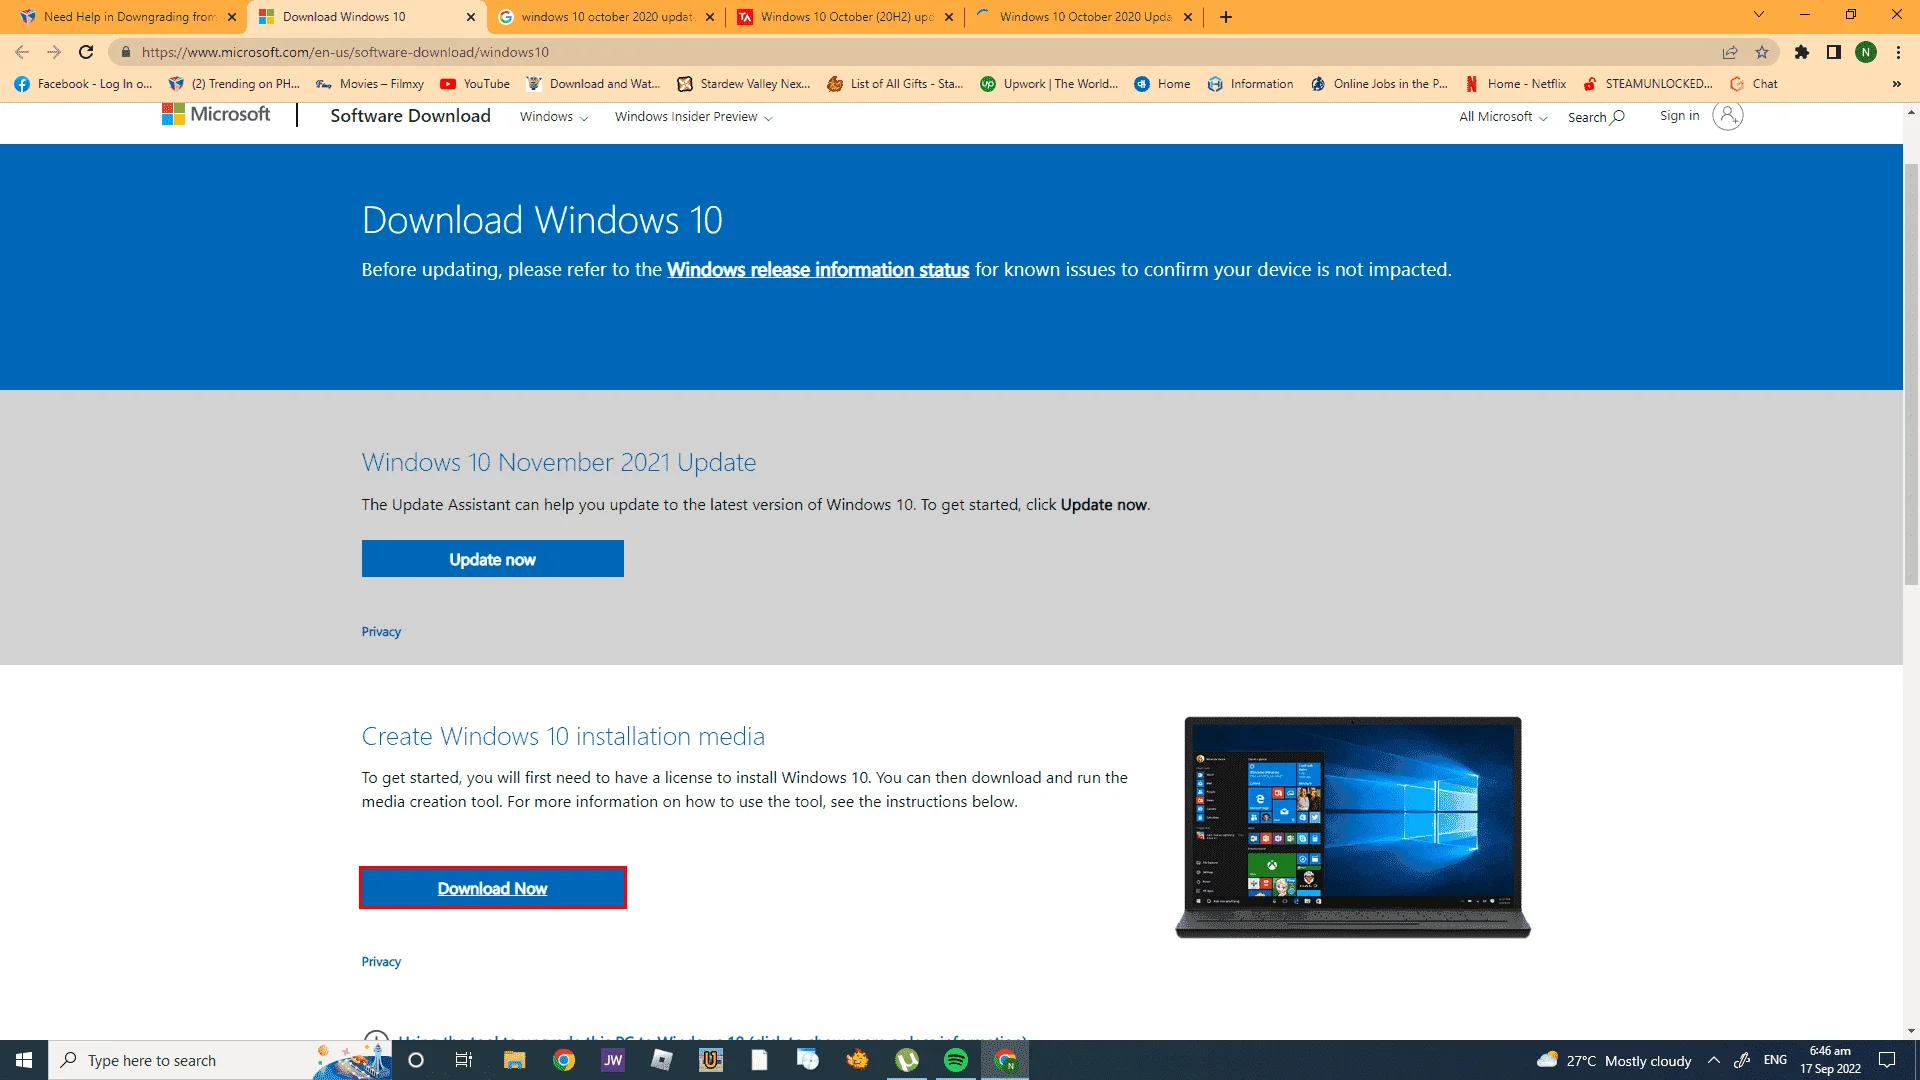Viewport: 1920px width, 1080px height.
Task: Open the Chrome extensions puzzle icon
Action: click(x=1802, y=52)
